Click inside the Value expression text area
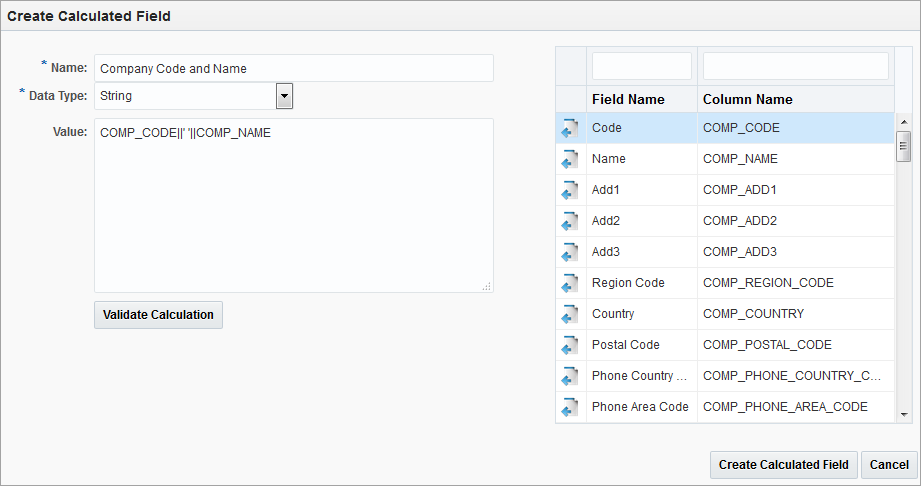 [x=294, y=206]
